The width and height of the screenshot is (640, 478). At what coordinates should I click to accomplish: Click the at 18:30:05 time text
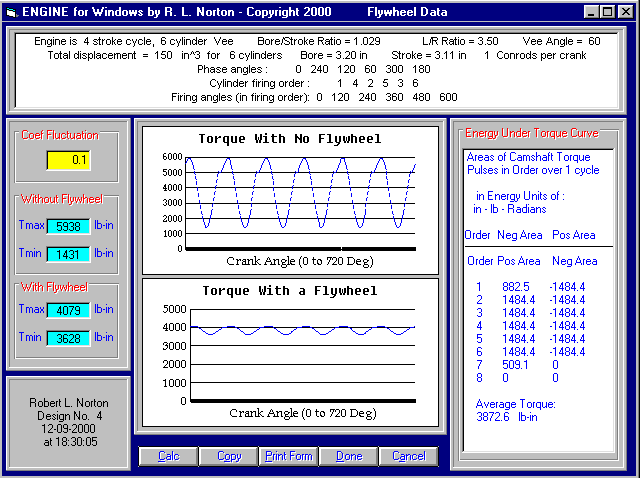pos(70,442)
